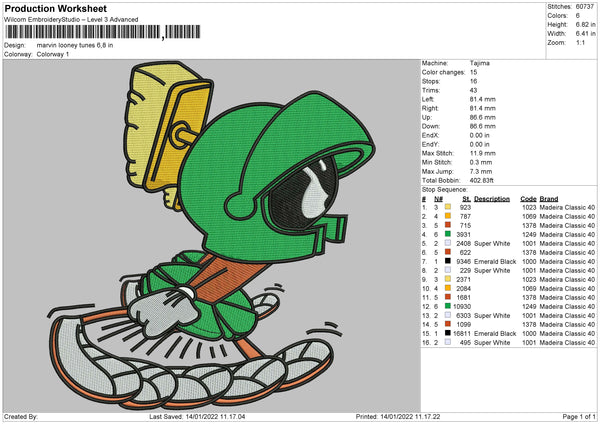The image size is (600, 424).
Task: Click the orange swatch in stop row 2
Action: point(448,216)
